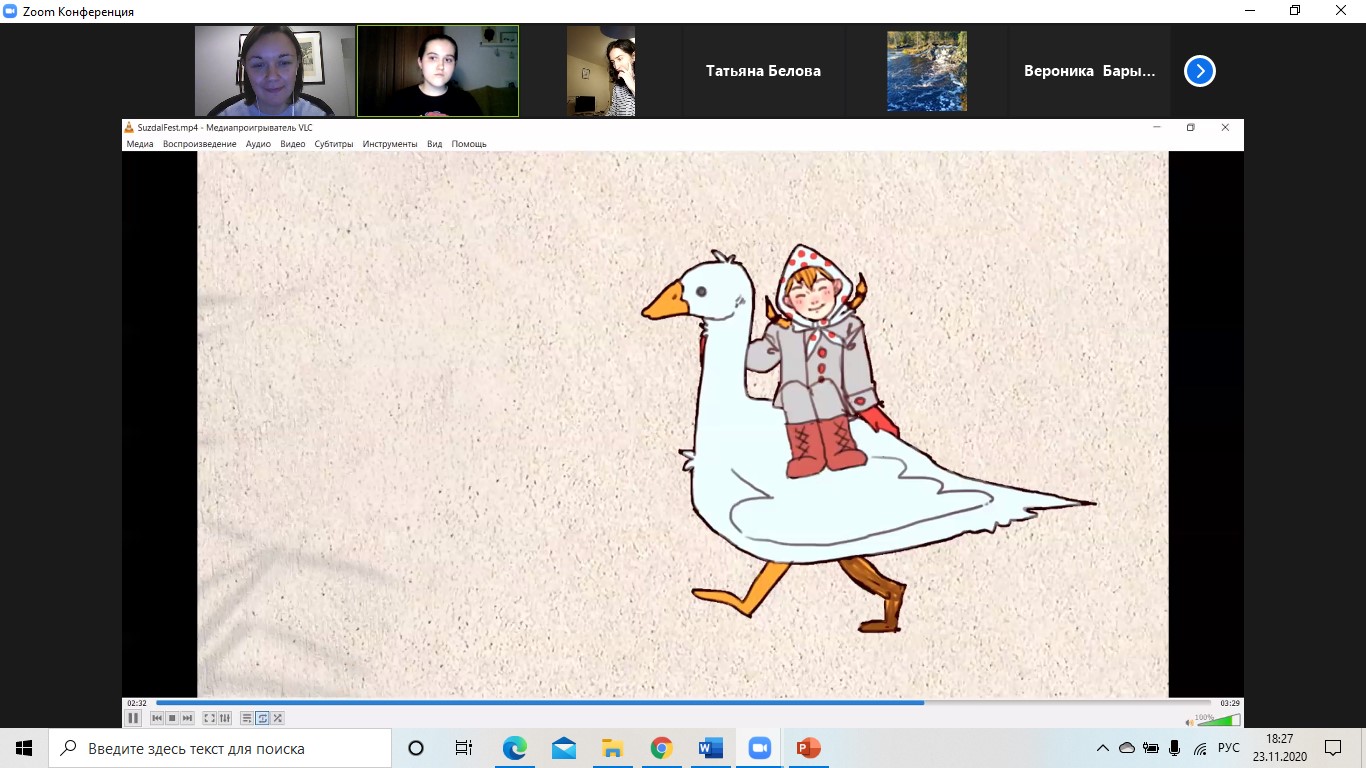Toggle VLC fullscreen mode
This screenshot has width=1366, height=768.
[210, 718]
